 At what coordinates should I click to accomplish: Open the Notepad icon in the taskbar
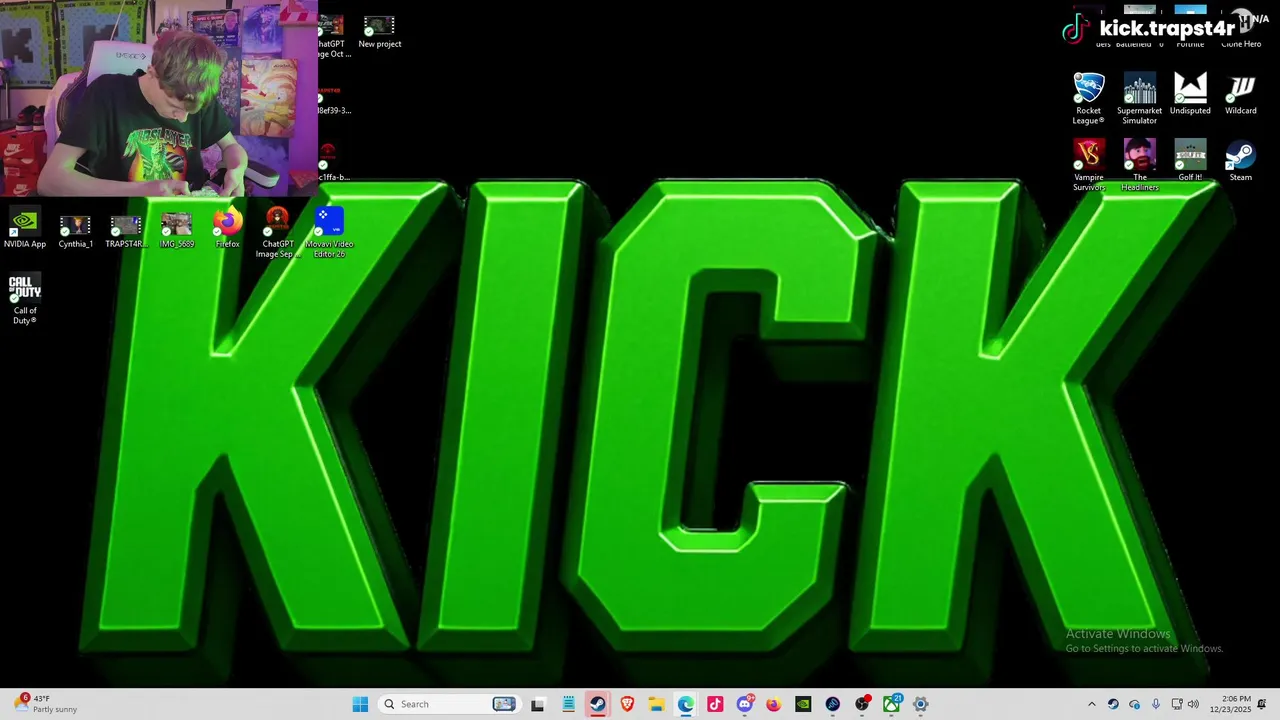point(568,704)
